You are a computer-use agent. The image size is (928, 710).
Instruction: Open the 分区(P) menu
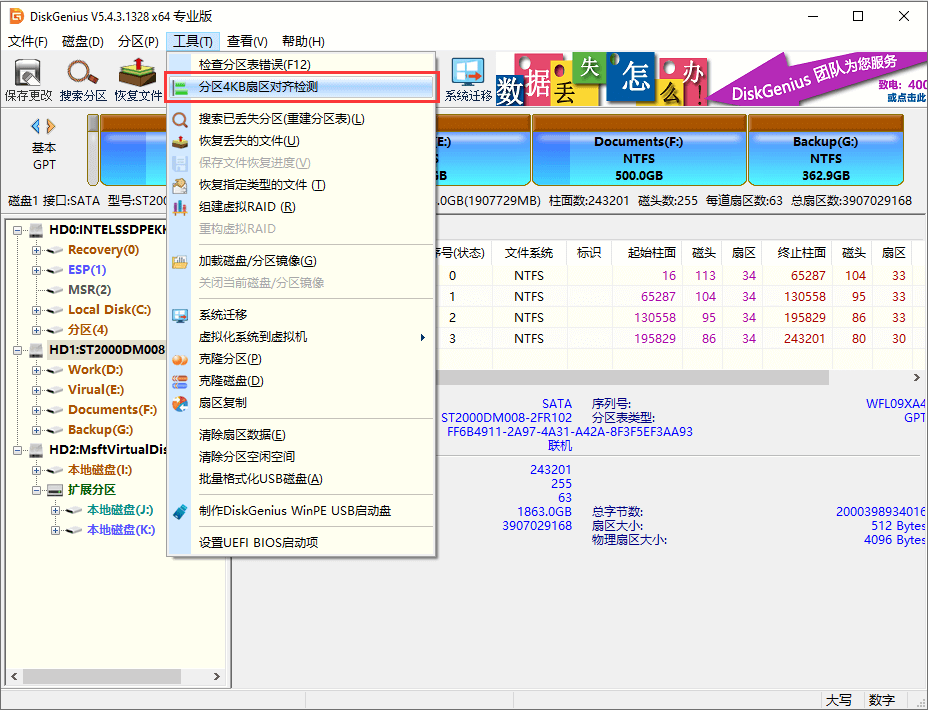click(x=138, y=41)
